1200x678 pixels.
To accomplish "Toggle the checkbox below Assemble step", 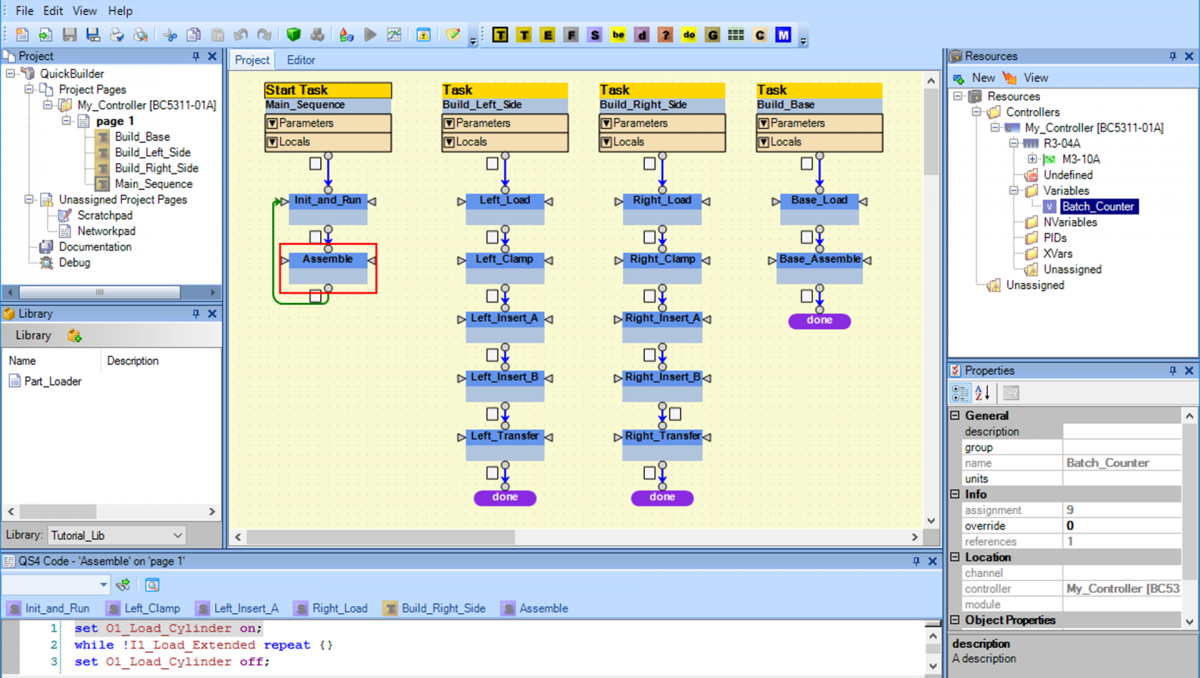I will (315, 296).
